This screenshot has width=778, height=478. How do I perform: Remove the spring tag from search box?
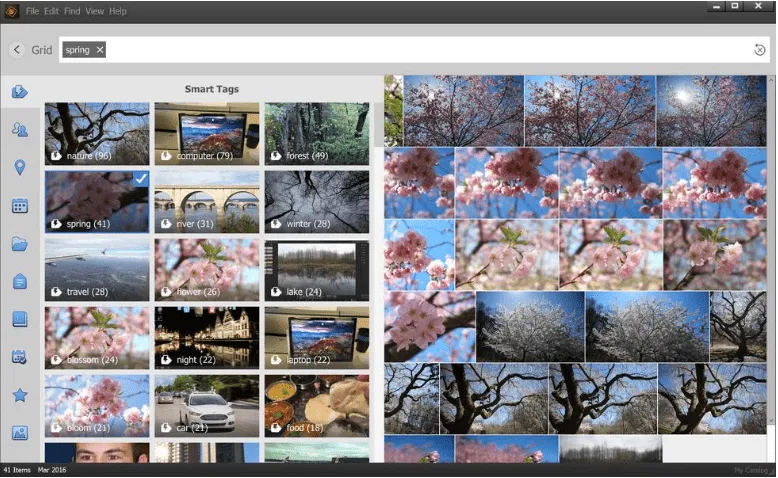pyautogui.click(x=99, y=50)
